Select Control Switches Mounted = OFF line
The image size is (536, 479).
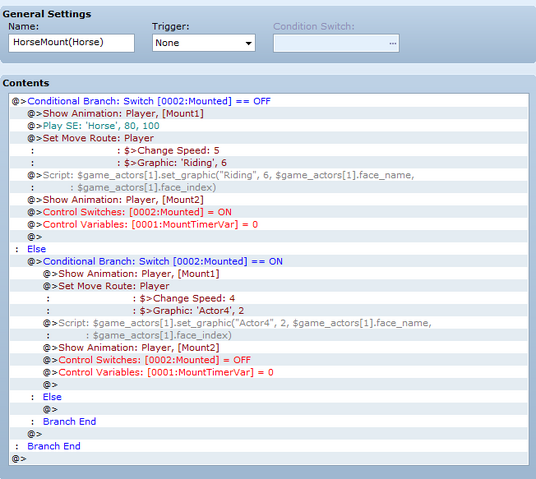pos(268,360)
